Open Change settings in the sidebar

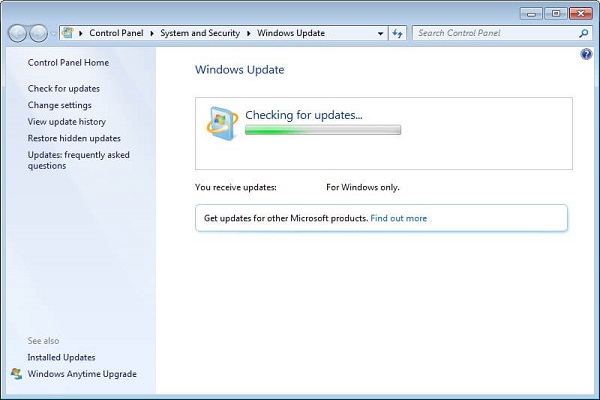pos(60,105)
